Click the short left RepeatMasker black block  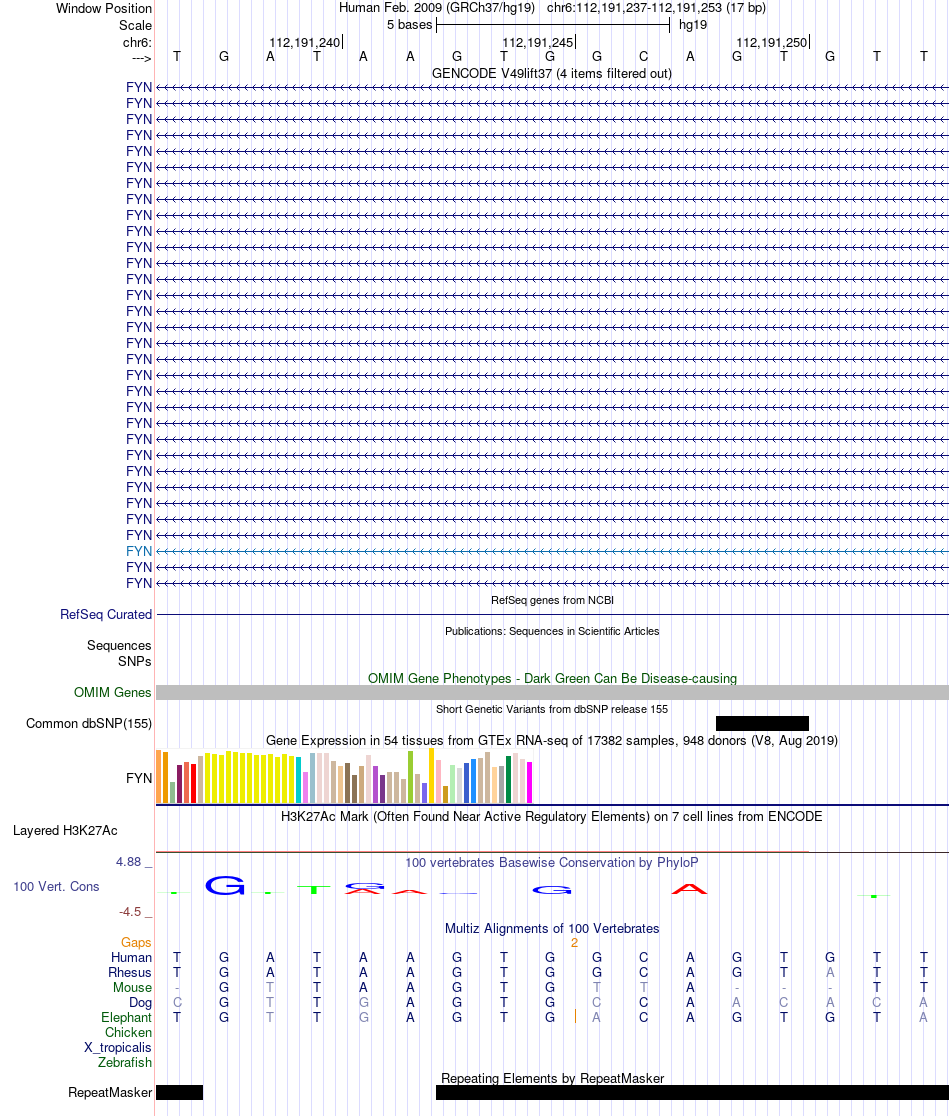pyautogui.click(x=179, y=1092)
